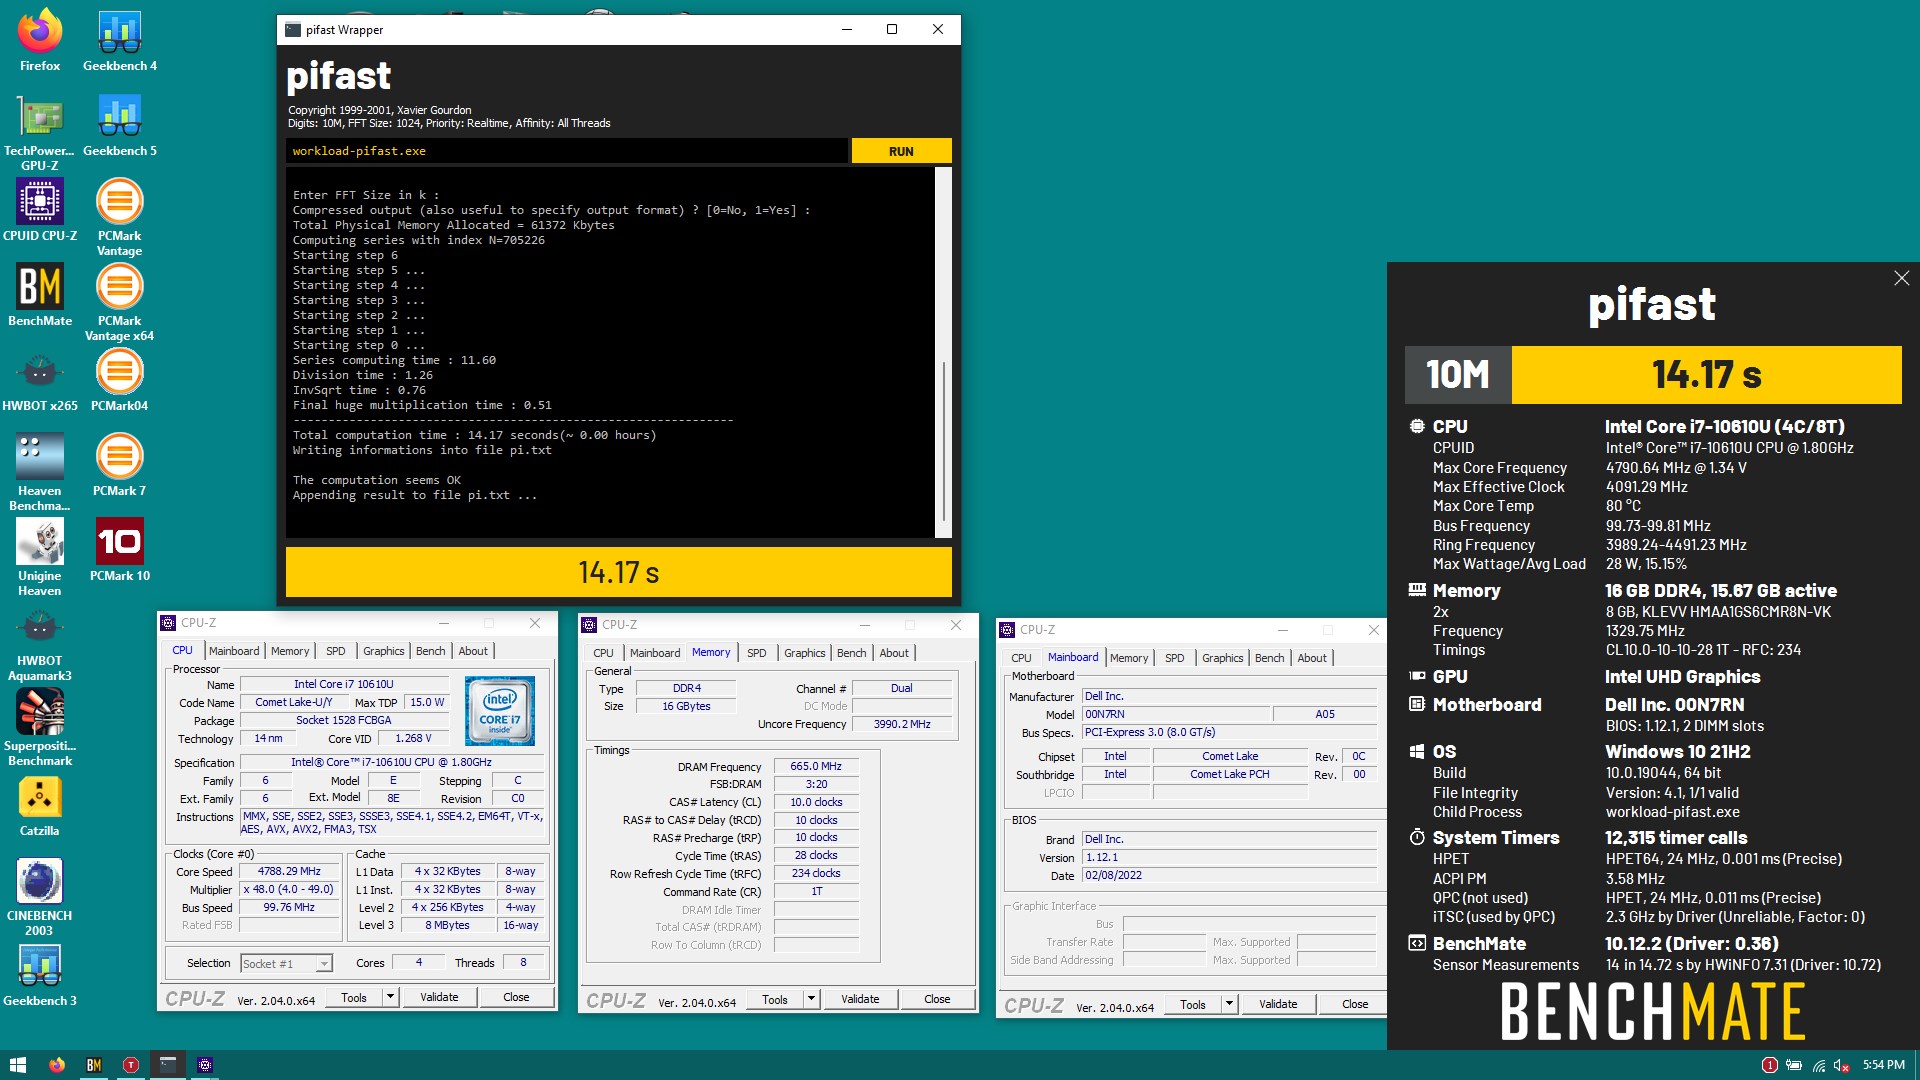
Task: Click the '665.0 MHz' DRAM Frequency value
Action: pyautogui.click(x=816, y=766)
